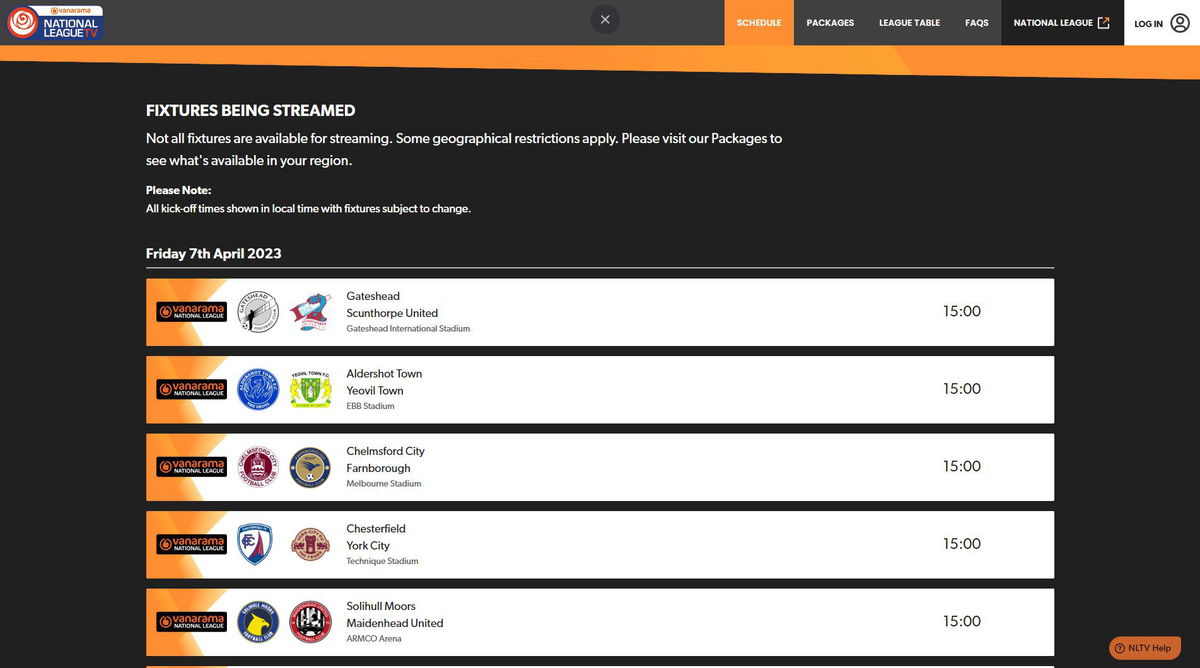1200x668 pixels.
Task: Select the Chelmsford City team name
Action: coord(386,451)
